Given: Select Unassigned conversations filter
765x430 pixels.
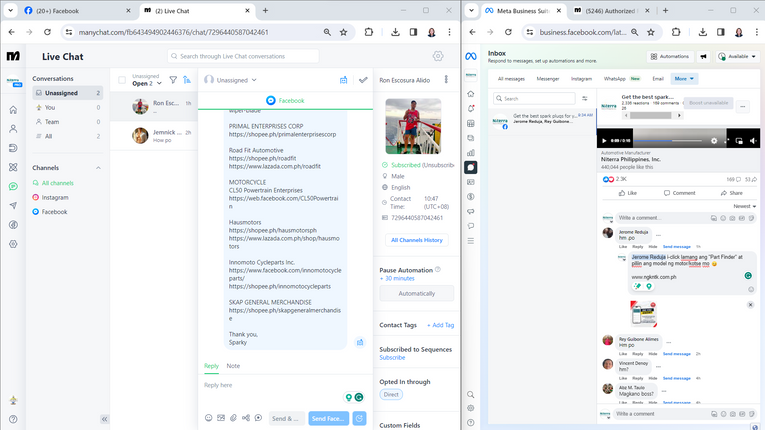Looking at the screenshot, I should coord(67,93).
